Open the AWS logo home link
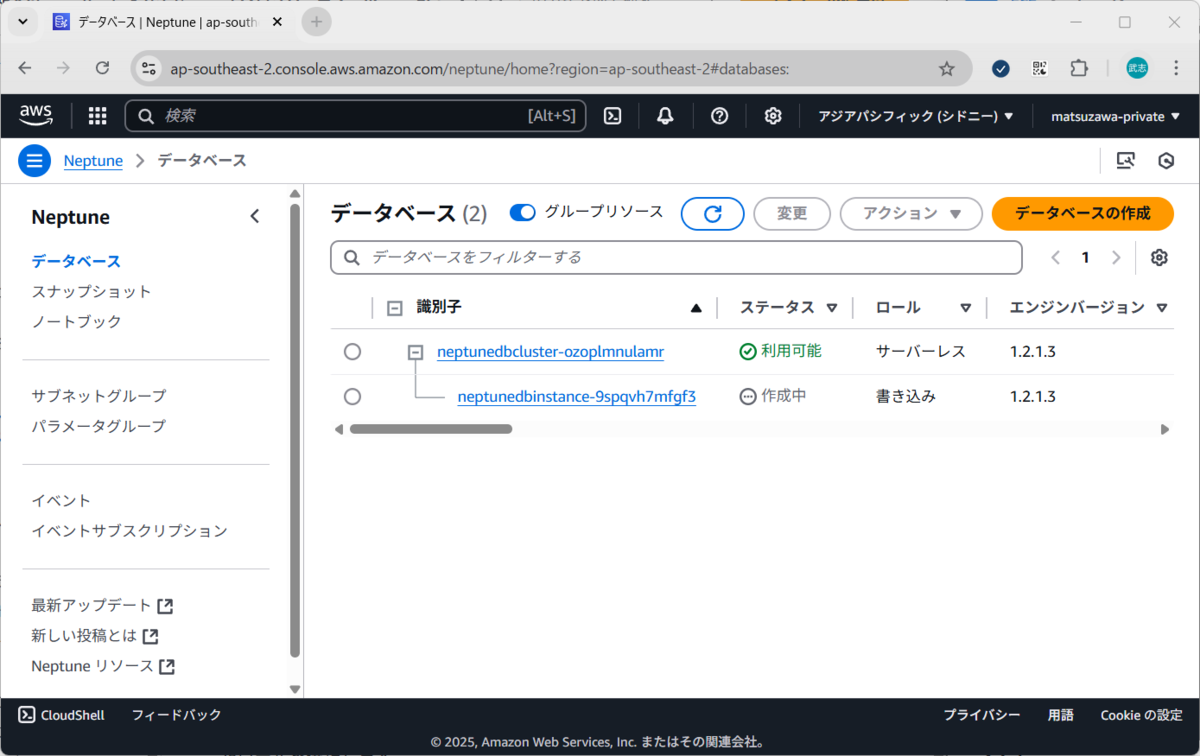1200x756 pixels. 36,116
